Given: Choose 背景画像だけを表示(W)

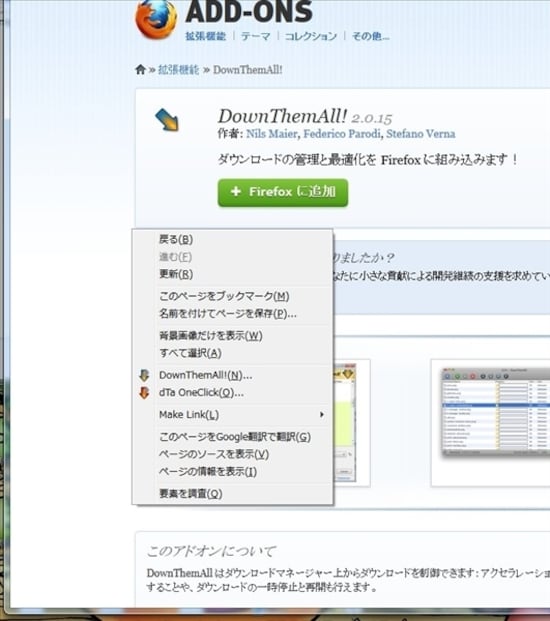Looking at the screenshot, I should point(233,336).
